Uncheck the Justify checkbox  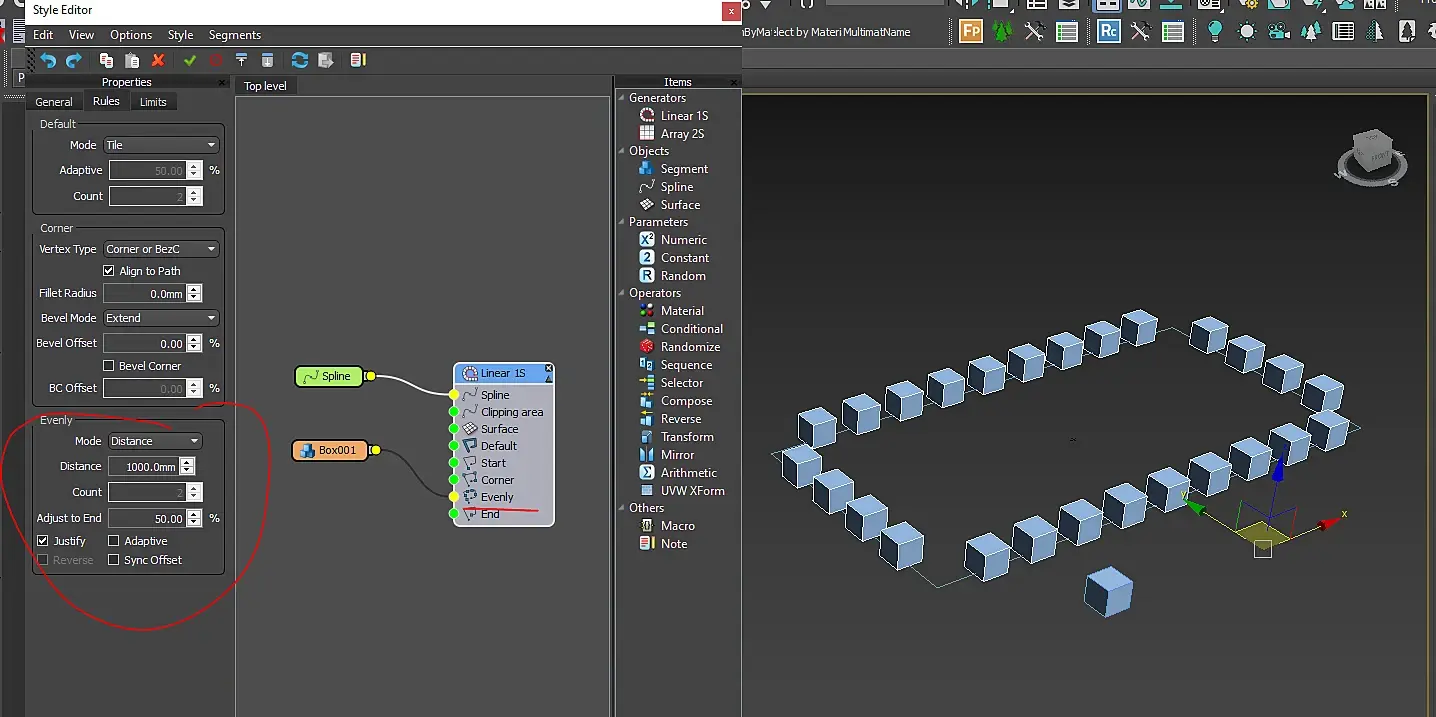tap(43, 541)
